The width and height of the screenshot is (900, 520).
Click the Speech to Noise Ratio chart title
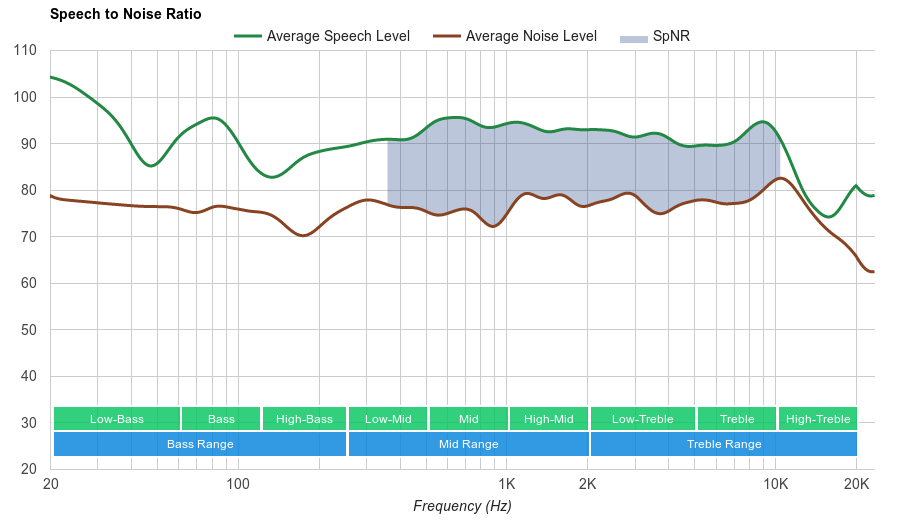tap(125, 14)
